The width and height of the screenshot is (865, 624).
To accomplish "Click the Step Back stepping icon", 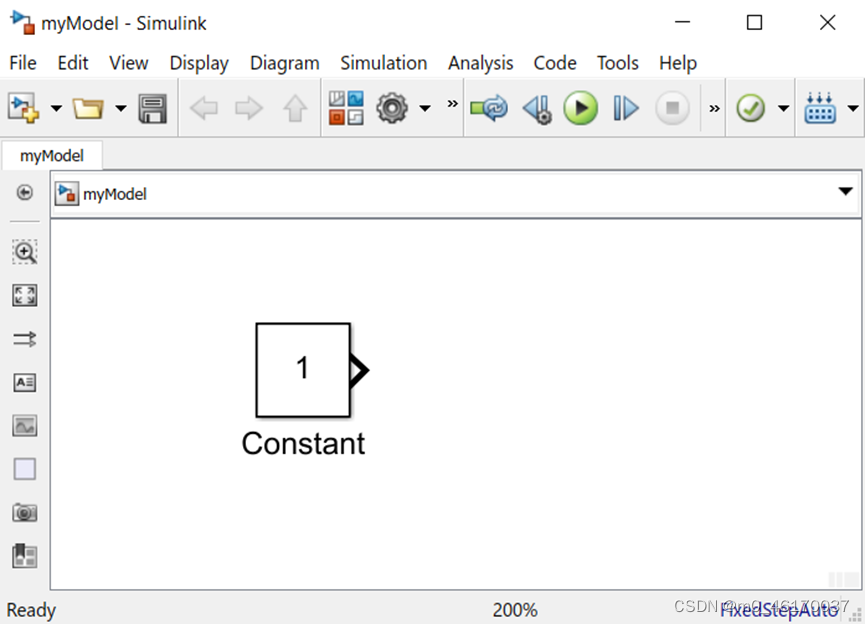I will pos(537,109).
